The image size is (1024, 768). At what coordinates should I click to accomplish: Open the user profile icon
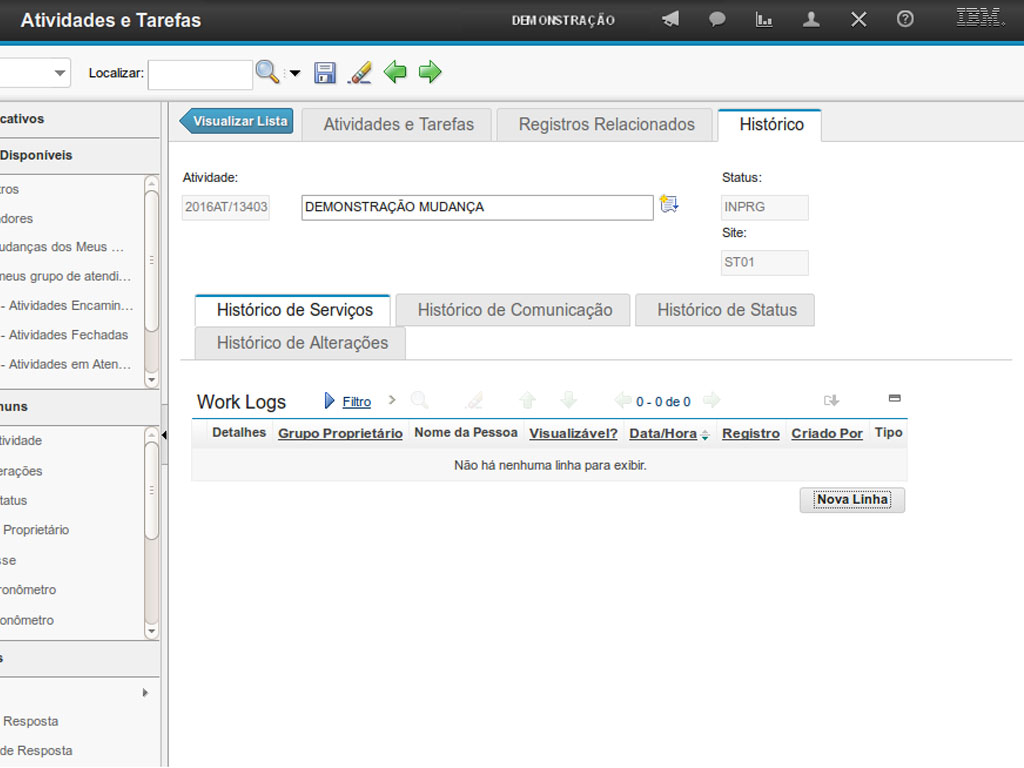[x=811, y=20]
